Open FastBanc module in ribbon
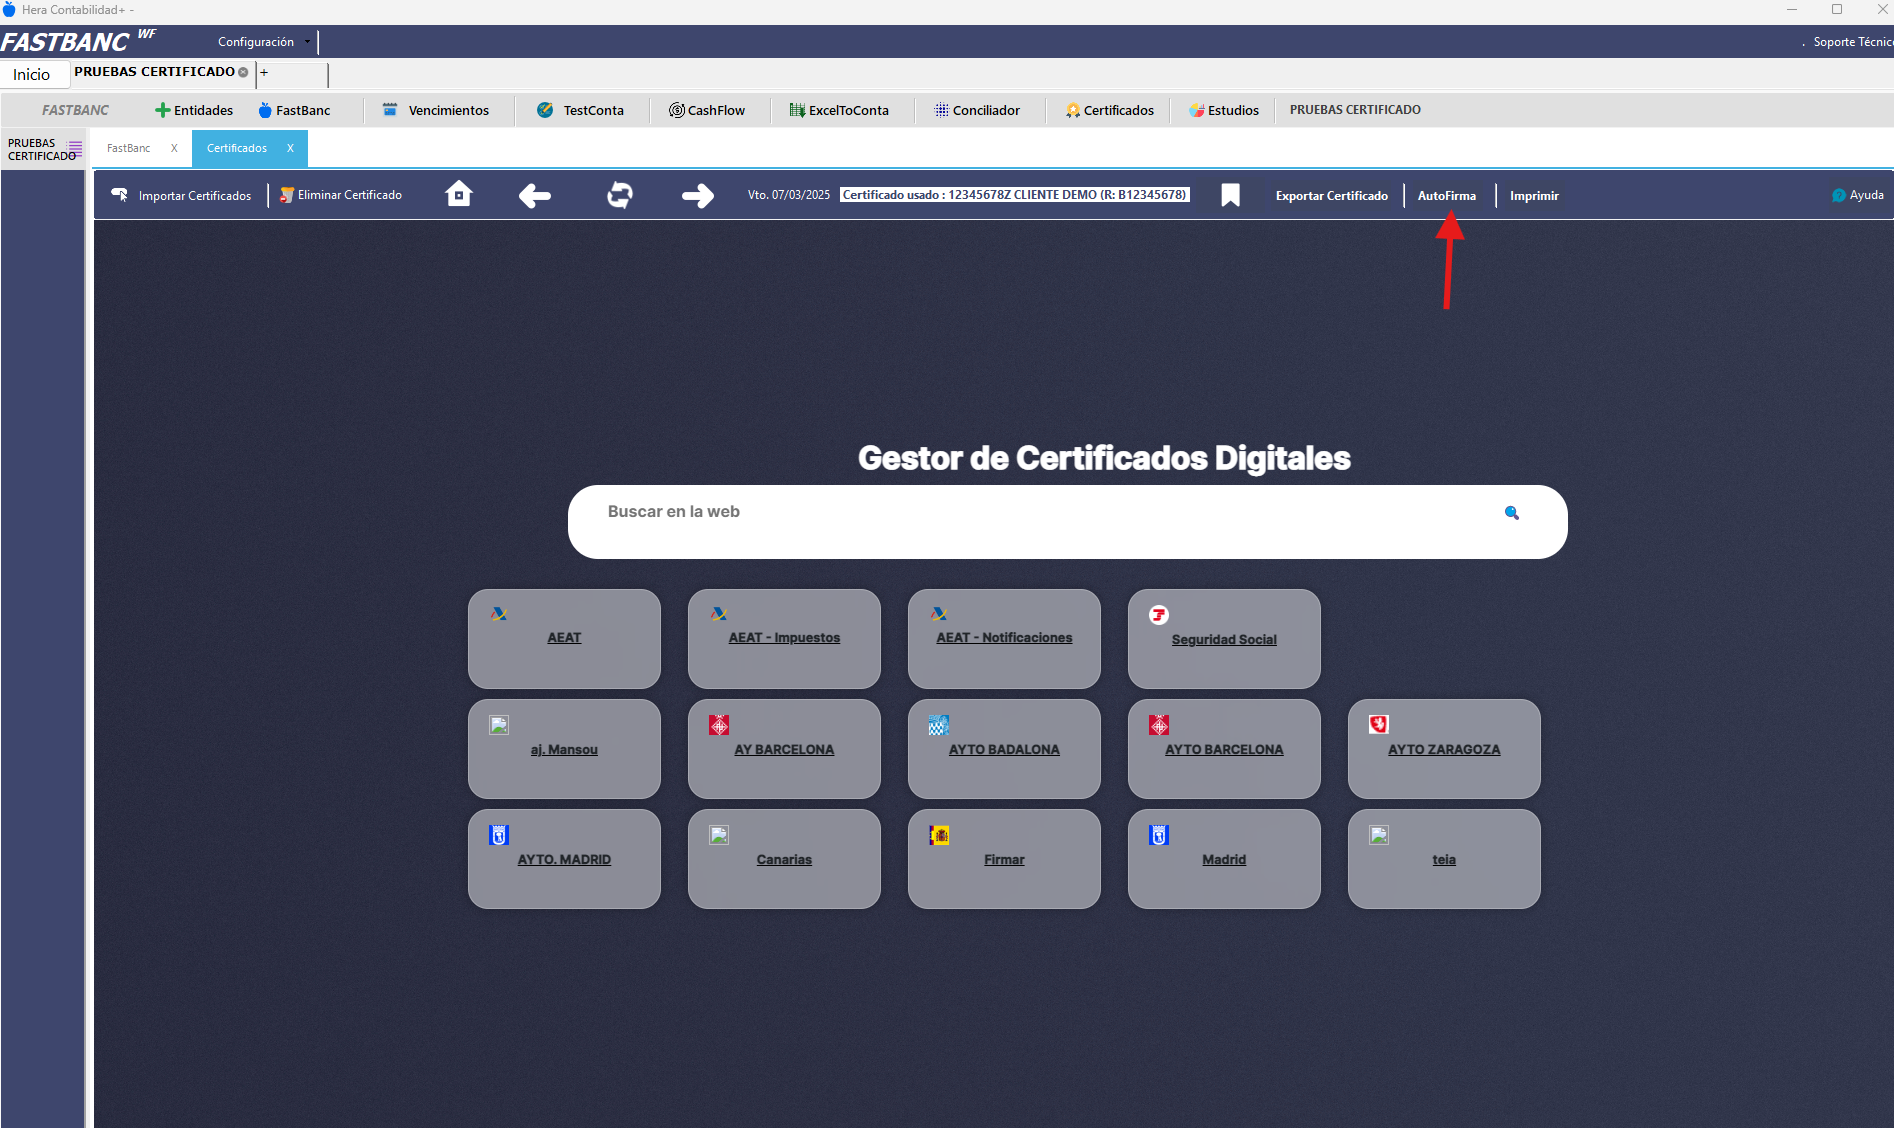Viewport: 1894px width, 1128px height. click(294, 110)
